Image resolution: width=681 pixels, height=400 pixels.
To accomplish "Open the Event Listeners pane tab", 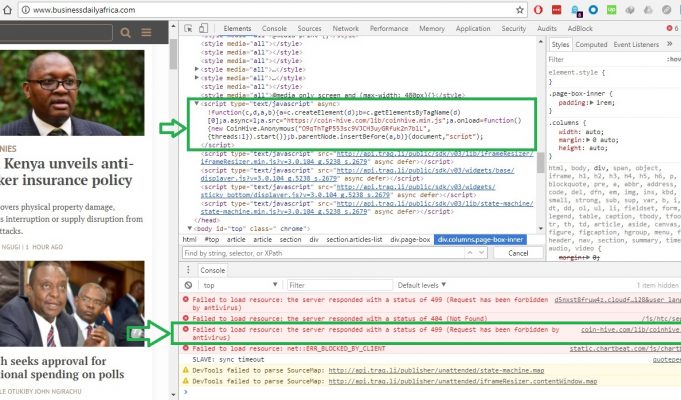I will point(636,44).
